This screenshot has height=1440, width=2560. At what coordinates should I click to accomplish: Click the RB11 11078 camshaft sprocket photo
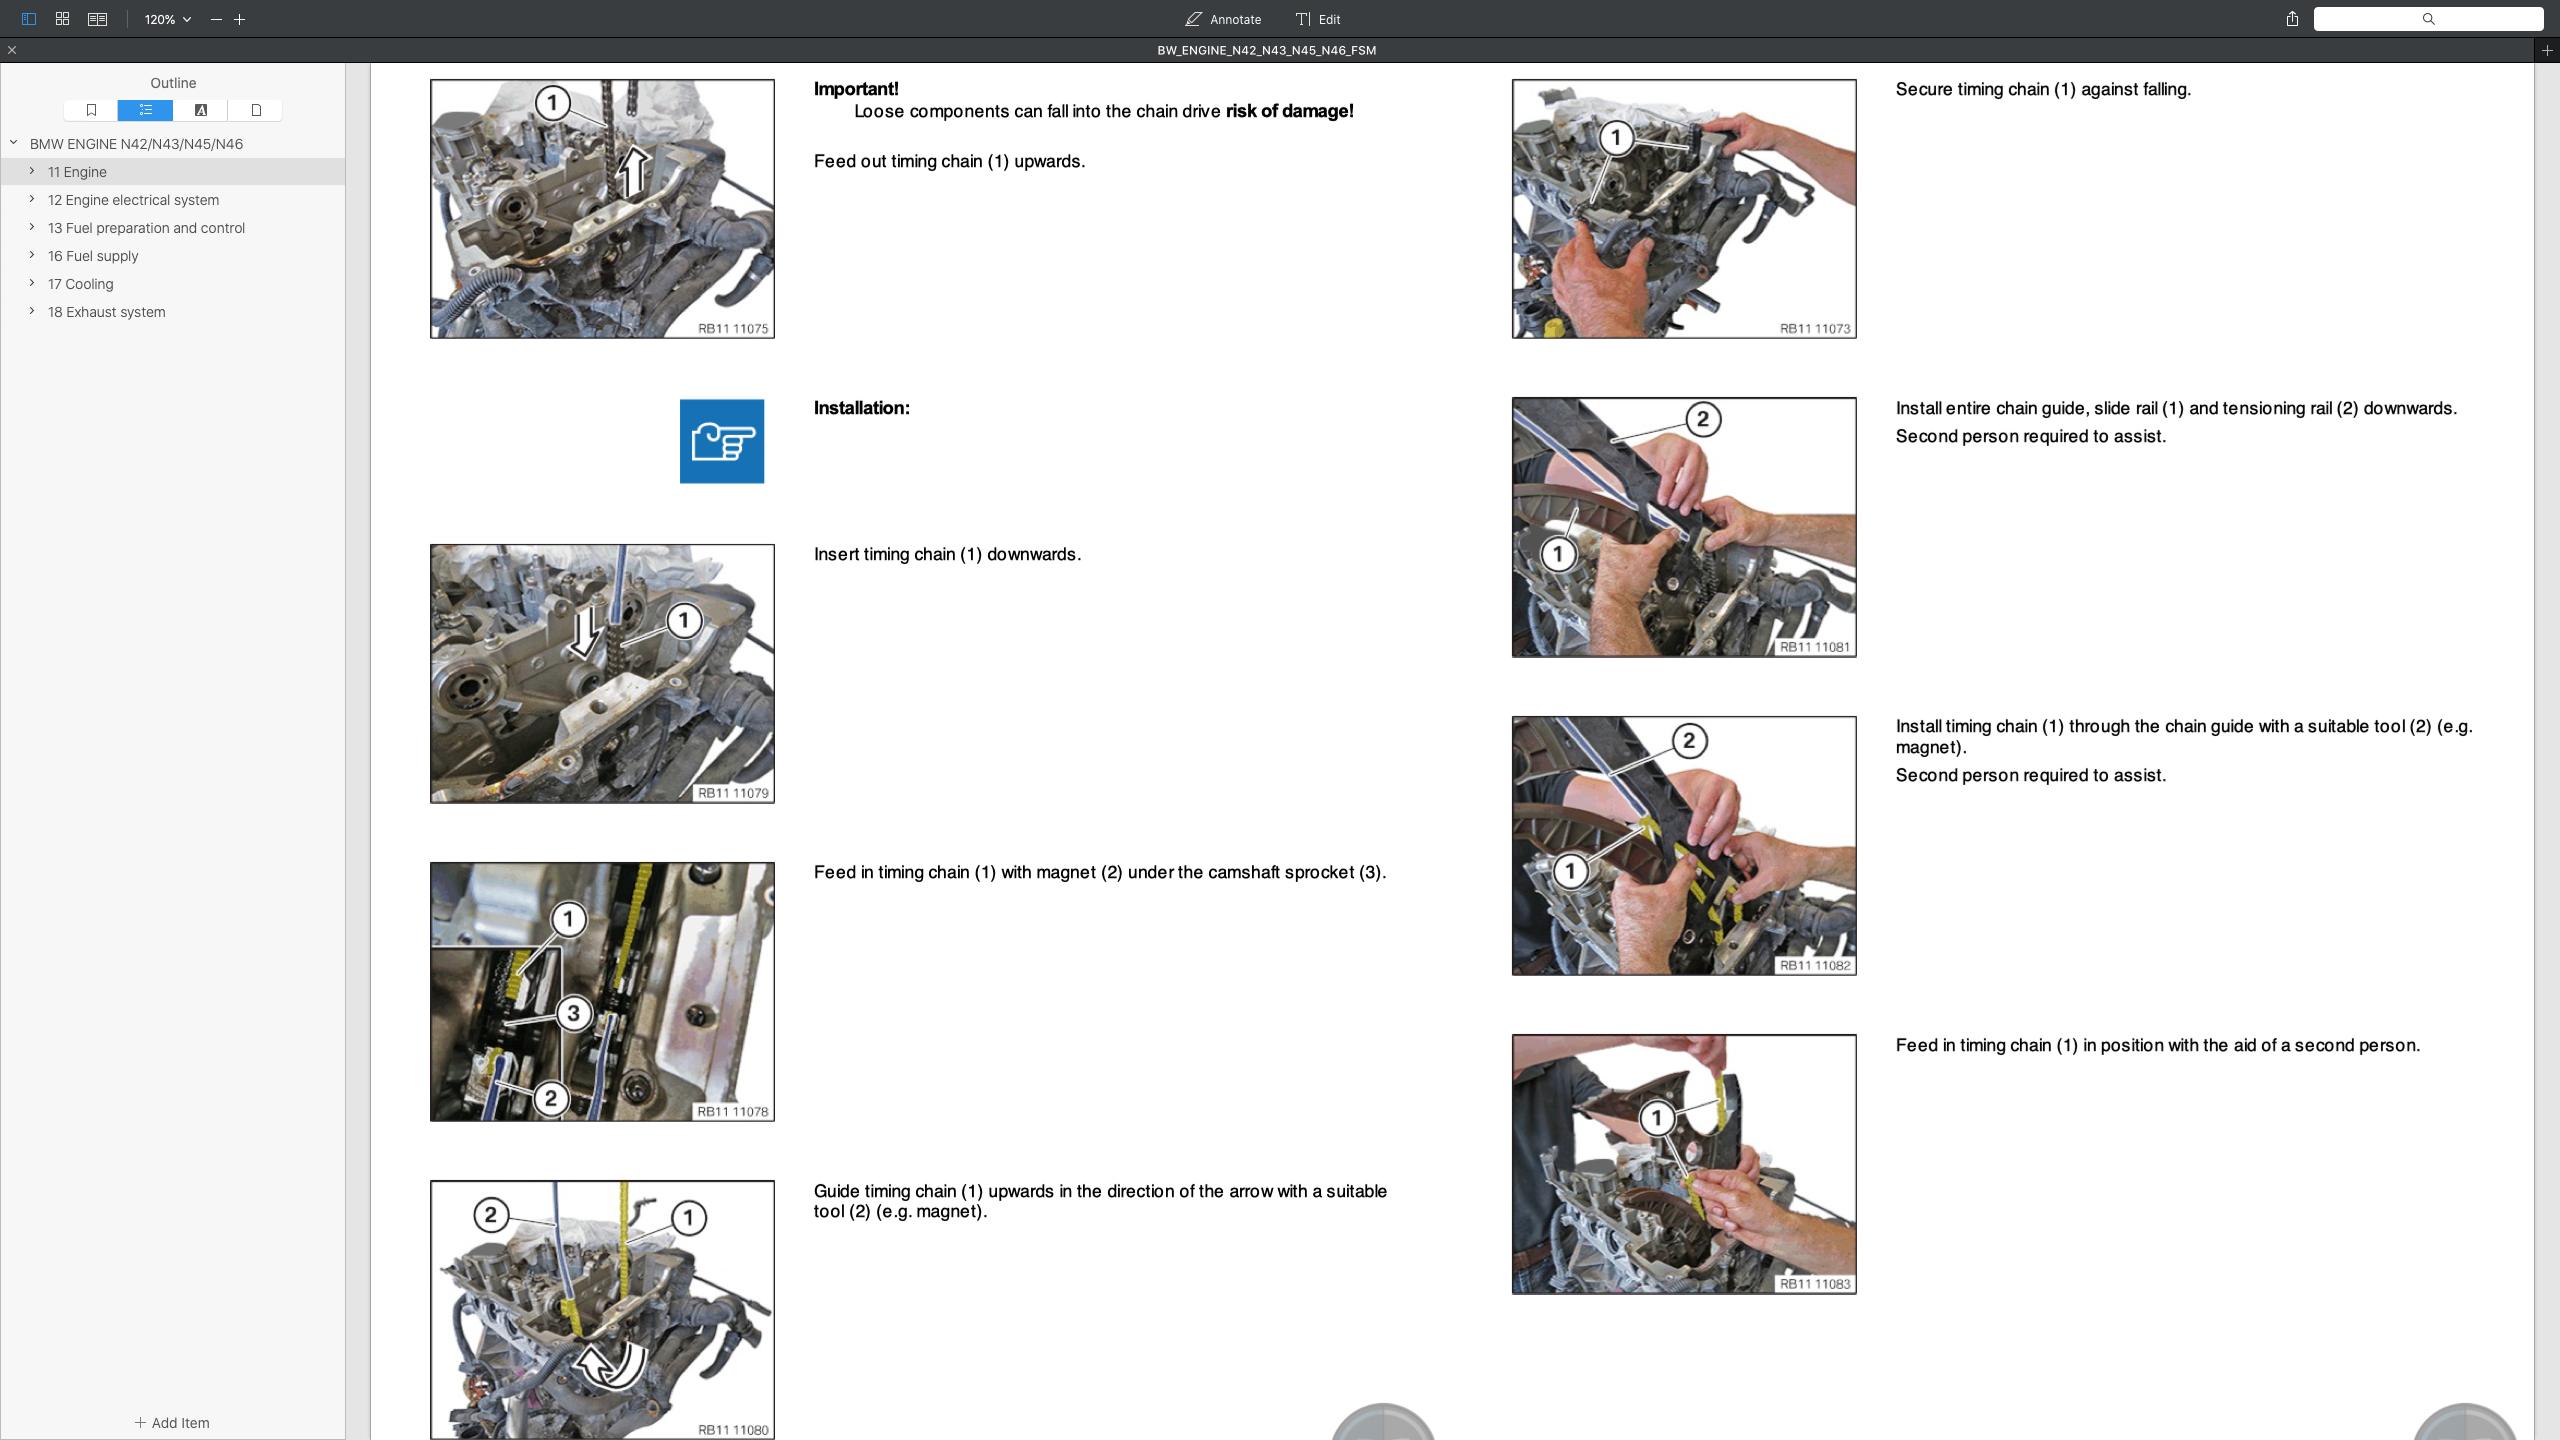tap(602, 991)
